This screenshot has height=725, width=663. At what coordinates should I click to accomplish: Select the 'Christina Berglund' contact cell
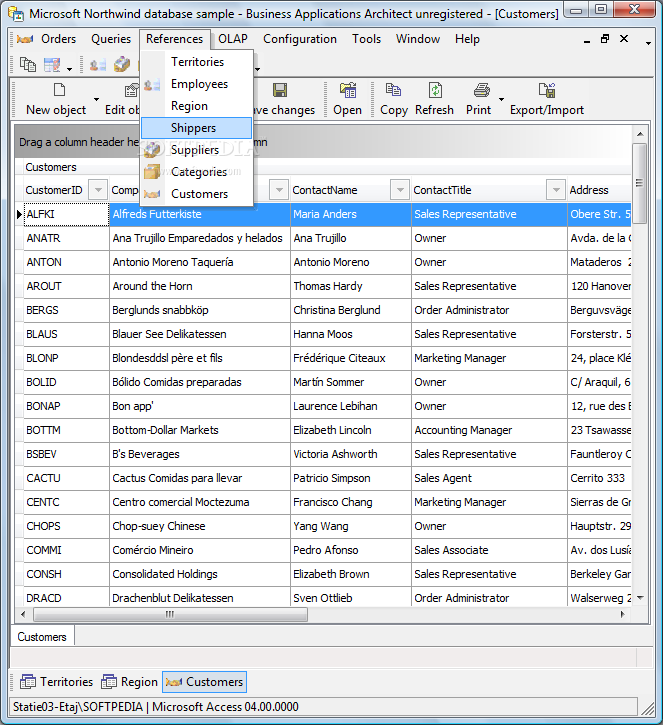(351, 310)
